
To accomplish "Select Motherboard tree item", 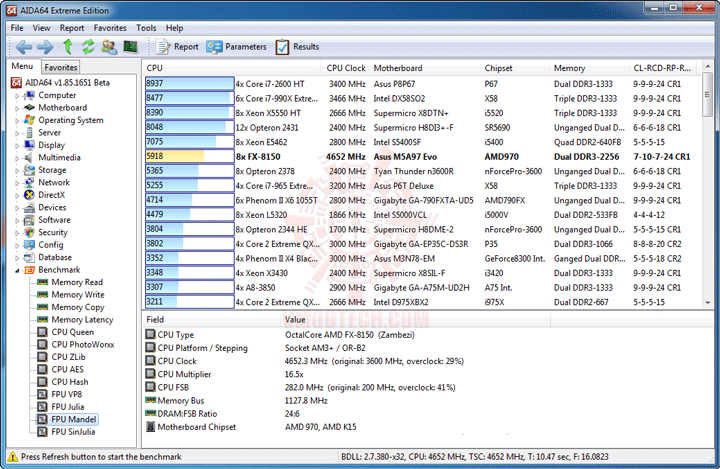I will (62, 107).
